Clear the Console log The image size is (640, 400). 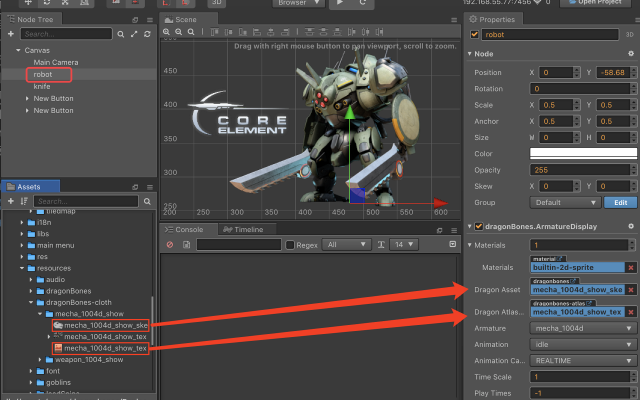click(170, 244)
